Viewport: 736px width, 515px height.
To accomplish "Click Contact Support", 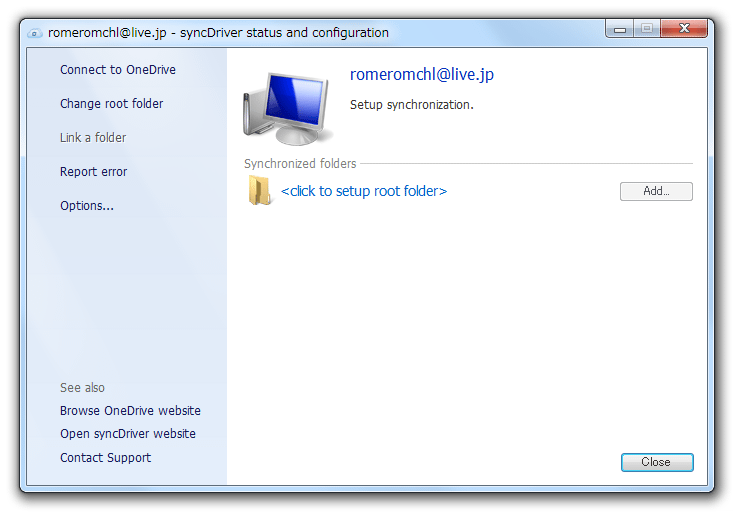I will 106,457.
